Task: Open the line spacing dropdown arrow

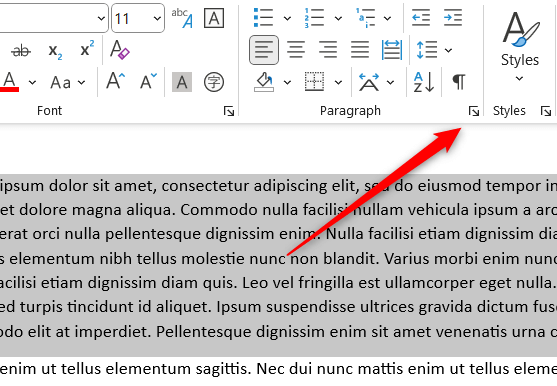Action: [448, 50]
